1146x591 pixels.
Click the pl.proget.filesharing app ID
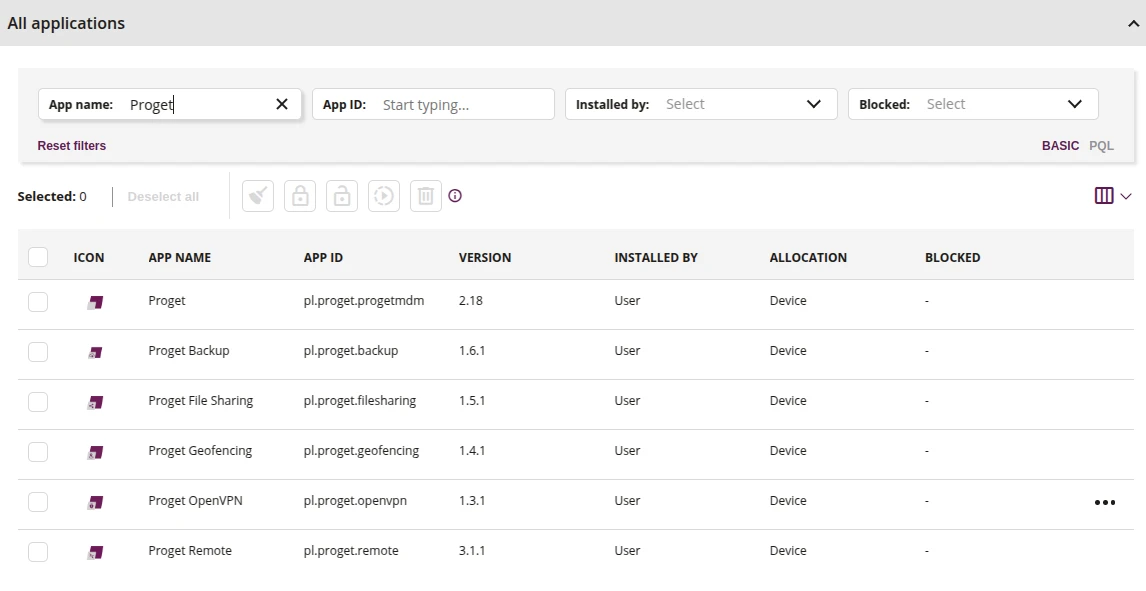click(360, 400)
